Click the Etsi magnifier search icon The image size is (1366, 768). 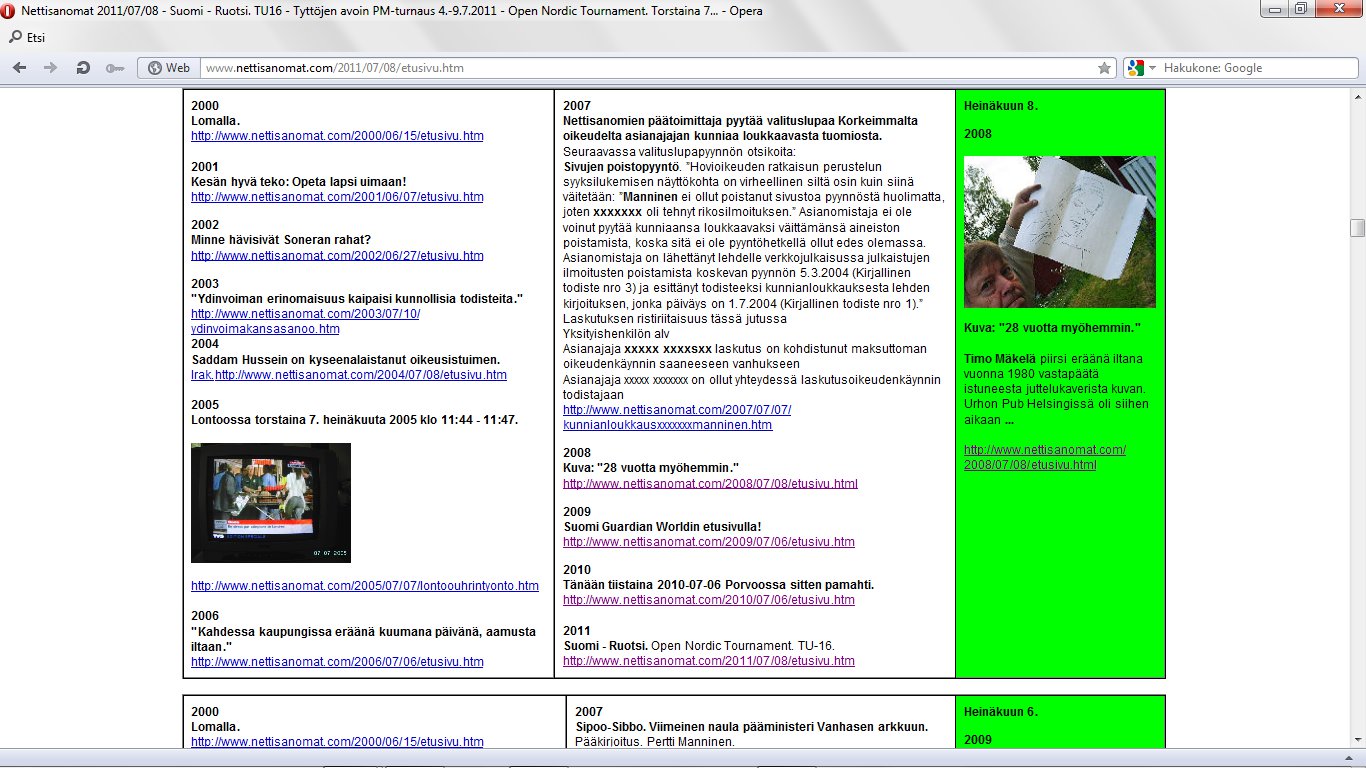click(x=16, y=38)
